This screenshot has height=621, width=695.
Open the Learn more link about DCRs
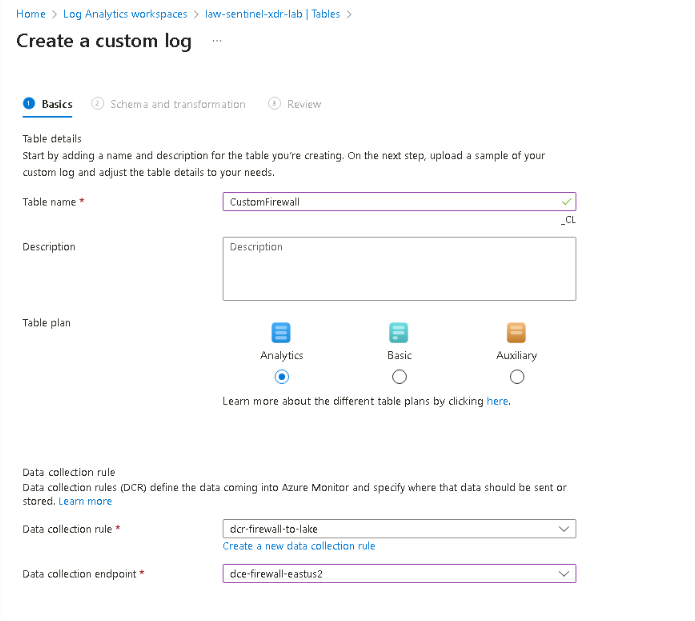(85, 501)
